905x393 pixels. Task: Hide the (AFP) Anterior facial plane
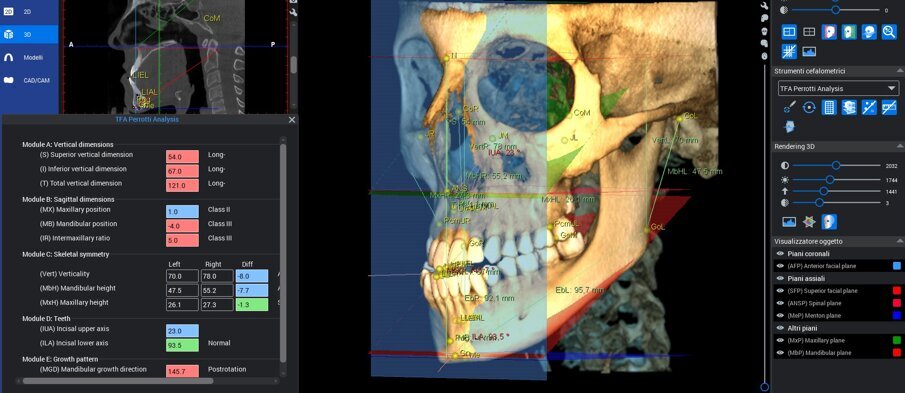pos(780,266)
